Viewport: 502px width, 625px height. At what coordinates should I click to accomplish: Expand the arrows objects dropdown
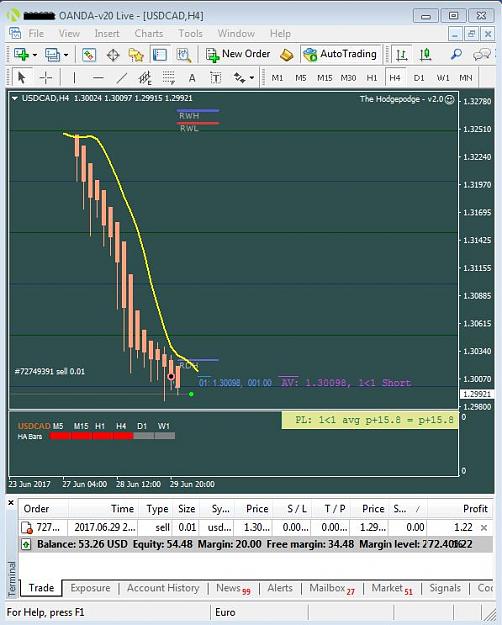[x=252, y=78]
